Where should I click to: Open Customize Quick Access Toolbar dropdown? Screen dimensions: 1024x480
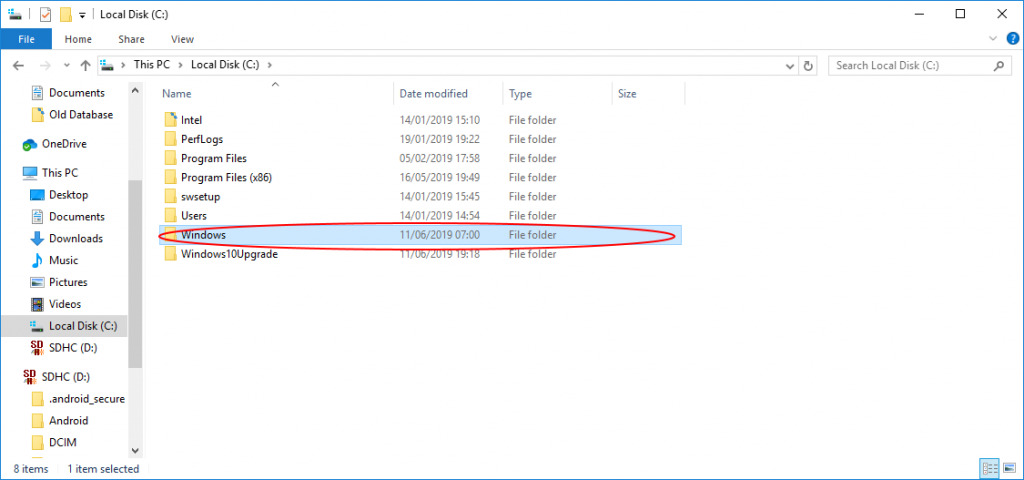pyautogui.click(x=82, y=14)
